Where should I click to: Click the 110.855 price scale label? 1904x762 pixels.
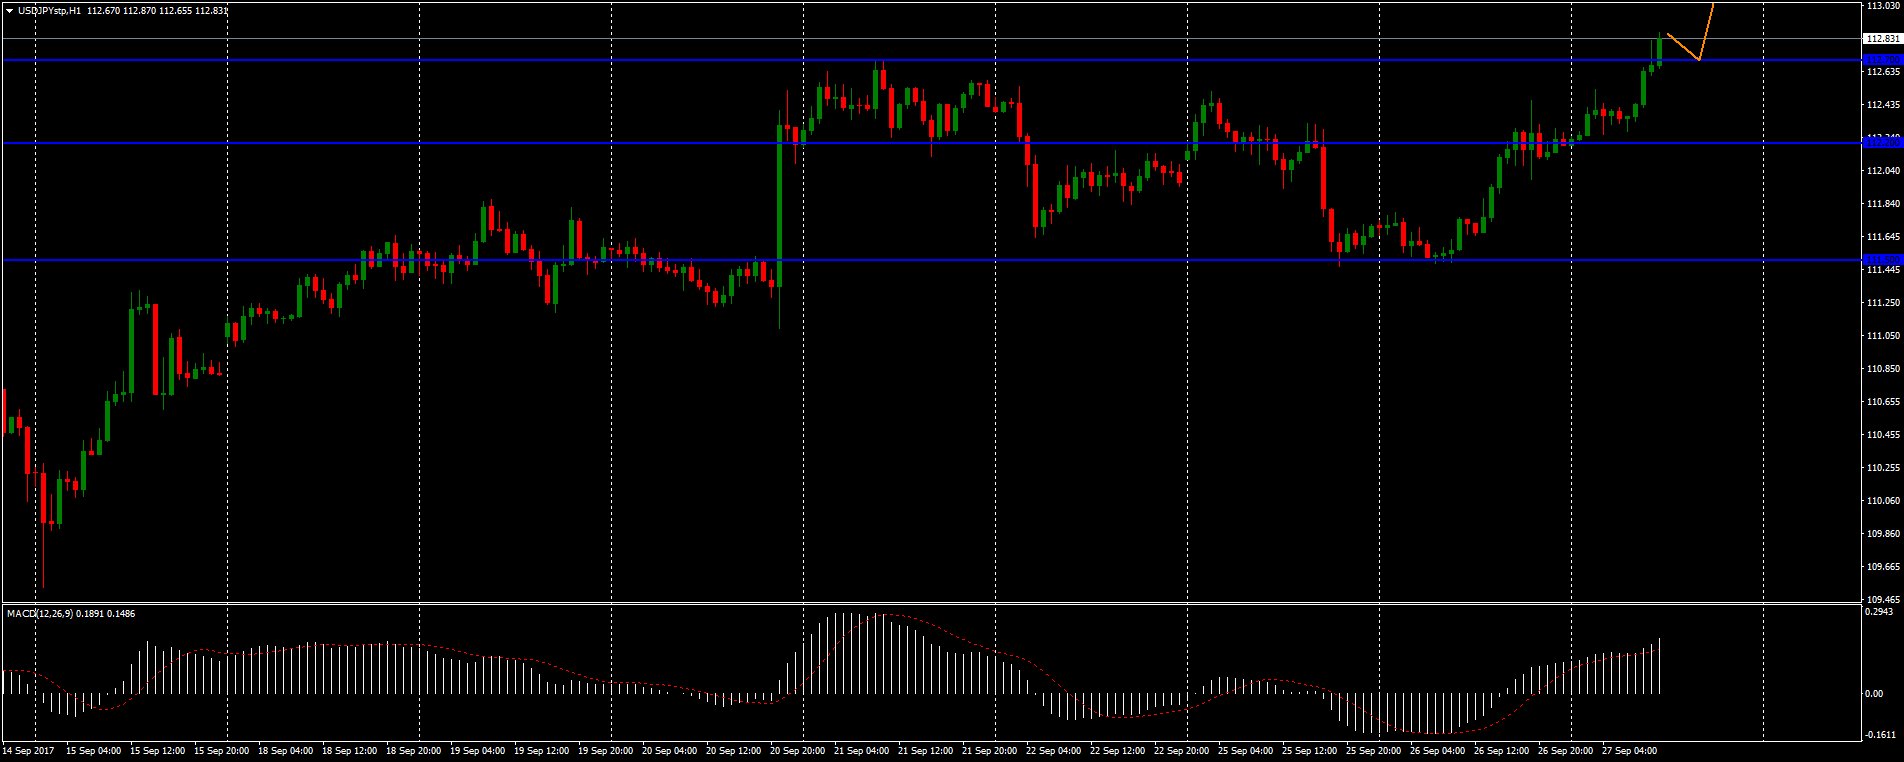[x=1883, y=369]
